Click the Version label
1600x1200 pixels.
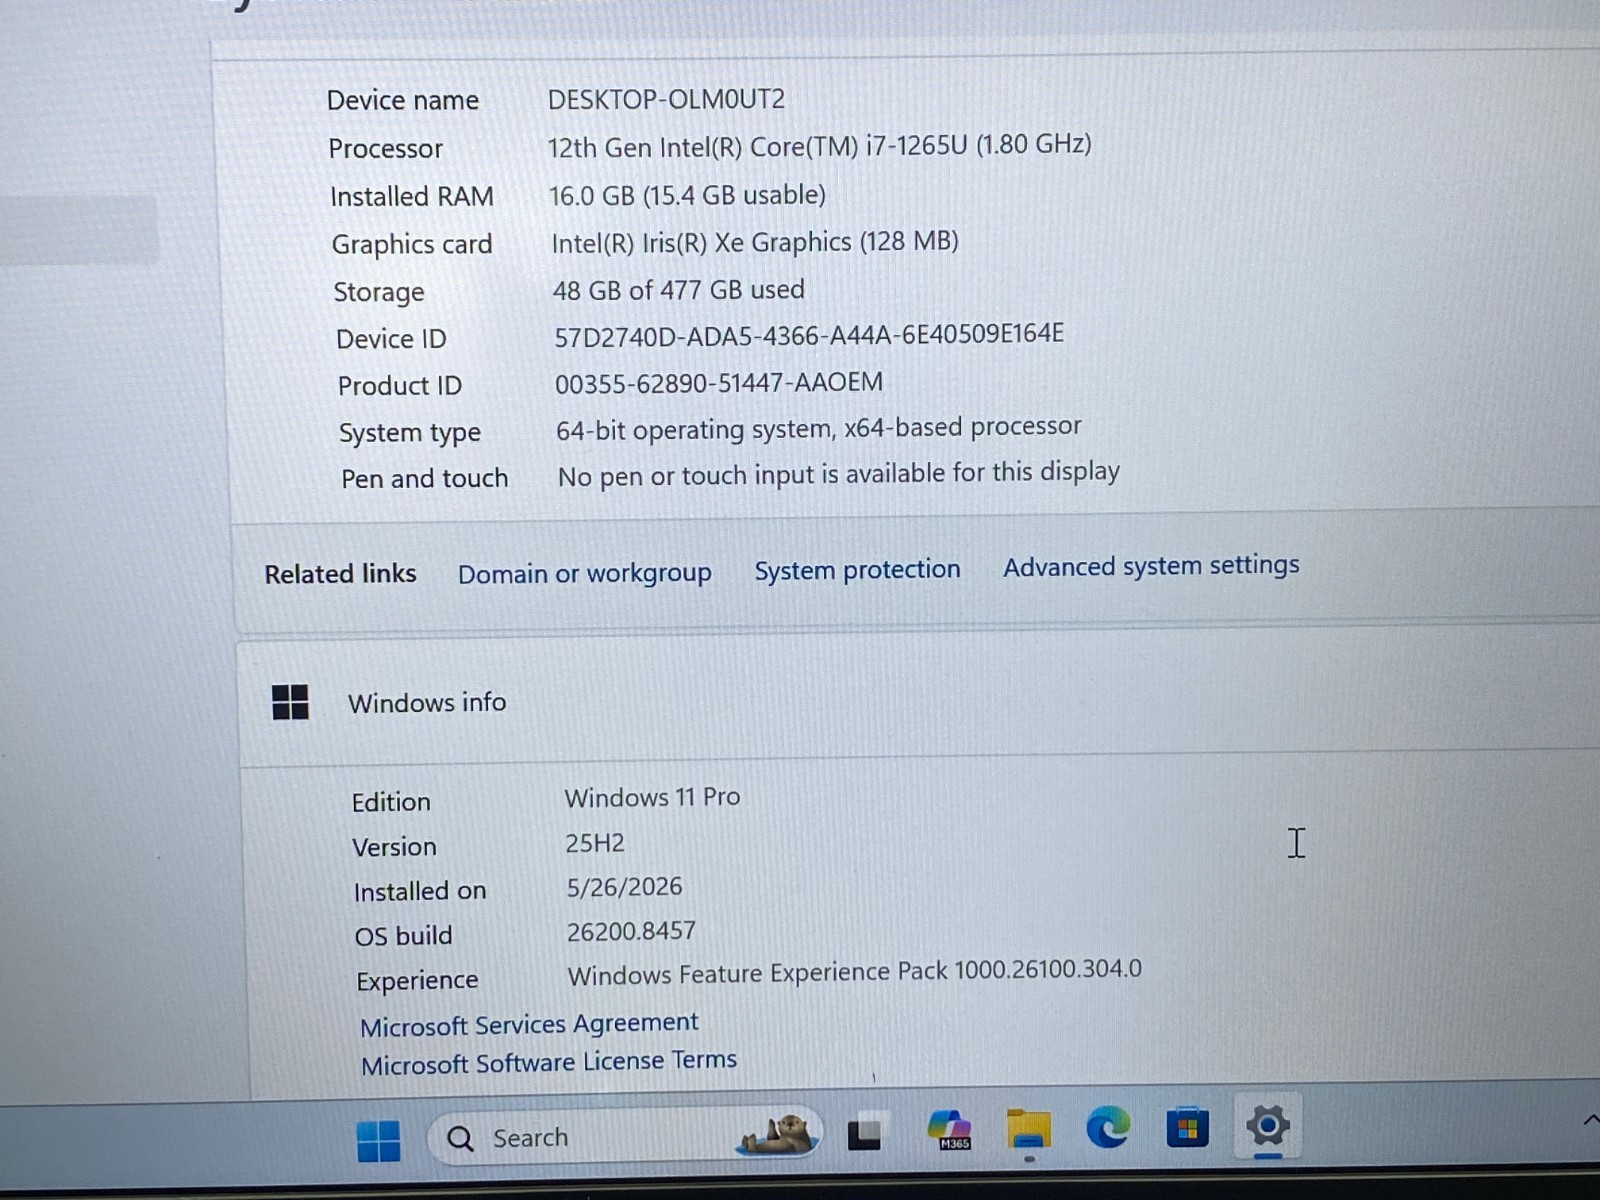(x=394, y=848)
